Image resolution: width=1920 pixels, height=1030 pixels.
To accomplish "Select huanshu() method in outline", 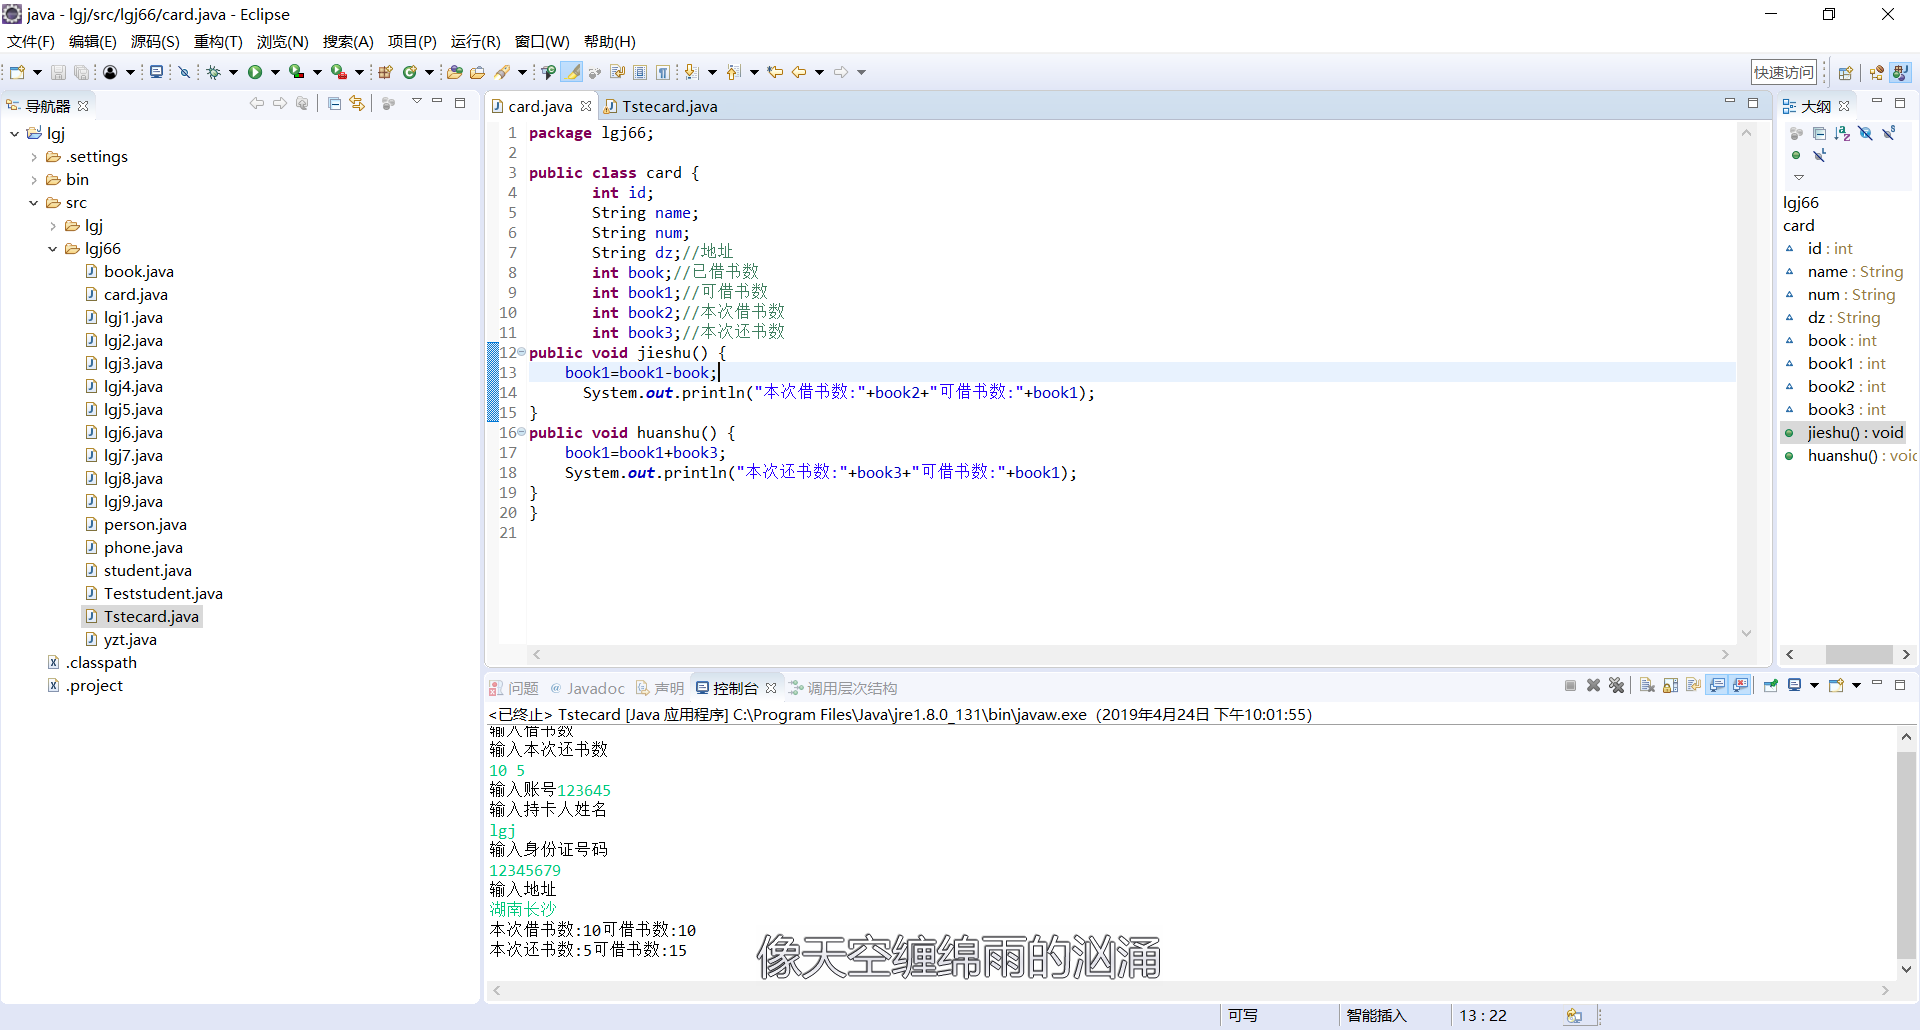I will tap(1842, 456).
